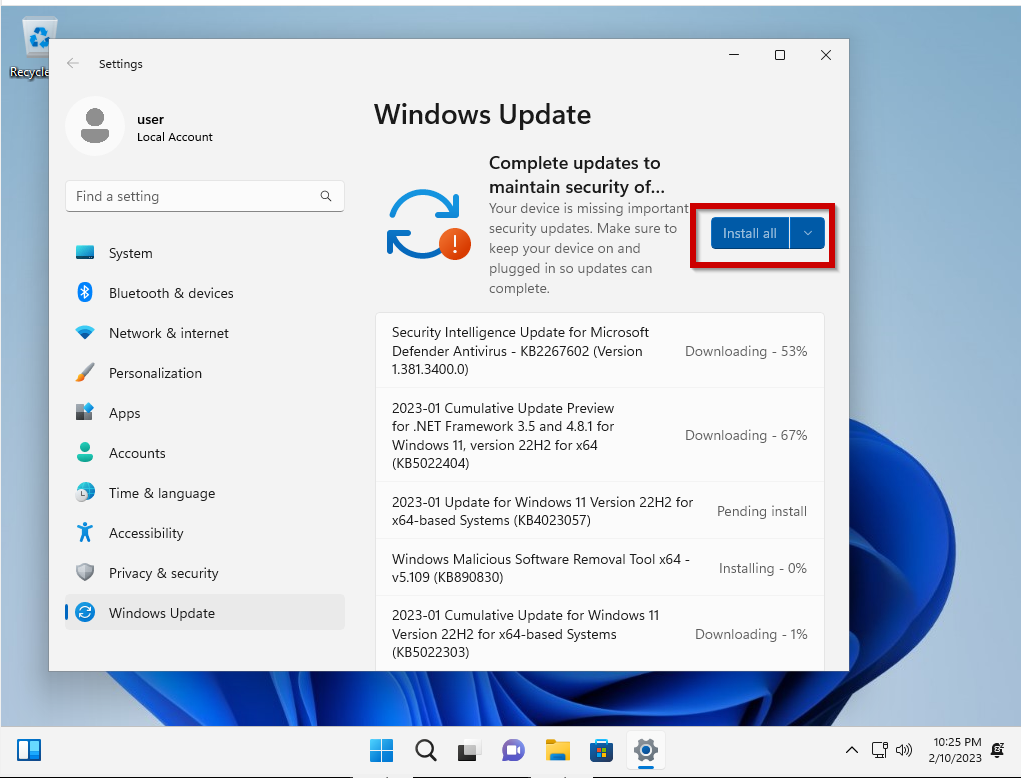Click the Accounts person icon
The height and width of the screenshot is (778, 1021).
85,452
